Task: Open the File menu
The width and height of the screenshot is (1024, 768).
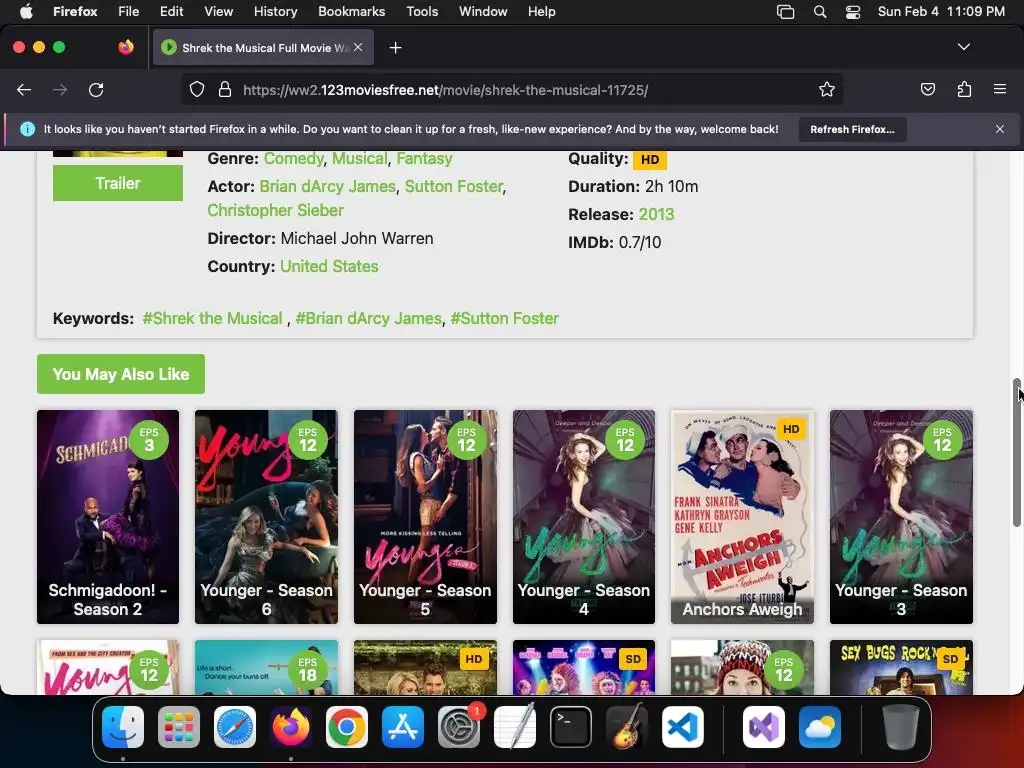Action: point(129,11)
